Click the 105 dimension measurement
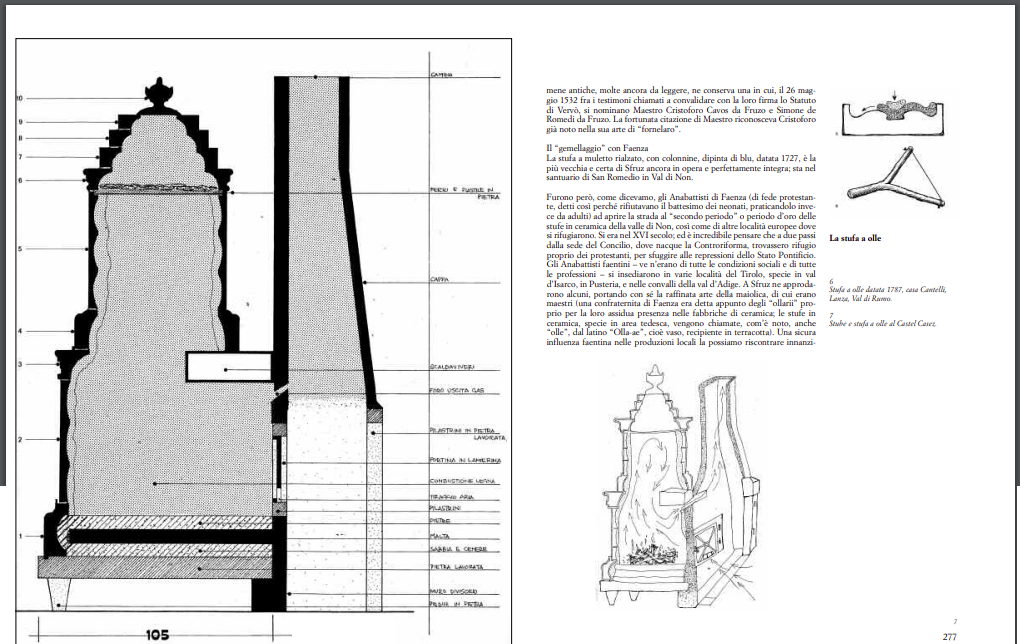Image resolution: width=1020 pixels, height=644 pixels. (157, 633)
